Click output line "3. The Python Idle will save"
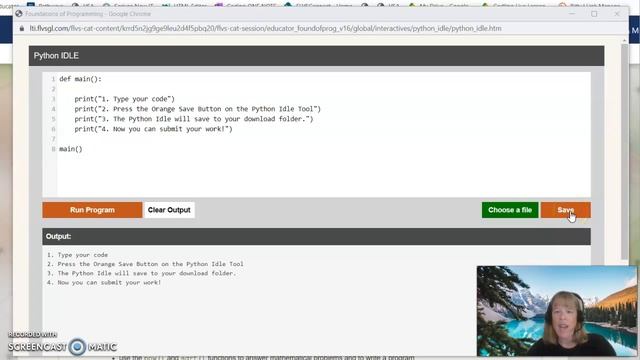The width and height of the screenshot is (640, 360). click(x=141, y=273)
